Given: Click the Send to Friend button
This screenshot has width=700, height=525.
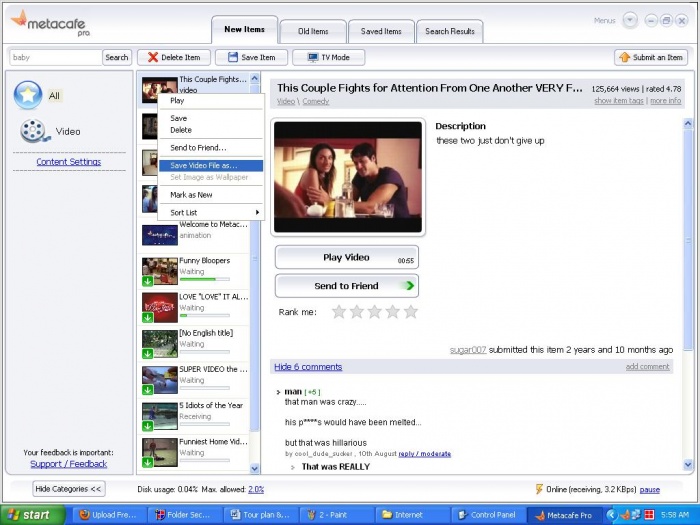Looking at the screenshot, I should click(x=346, y=286).
